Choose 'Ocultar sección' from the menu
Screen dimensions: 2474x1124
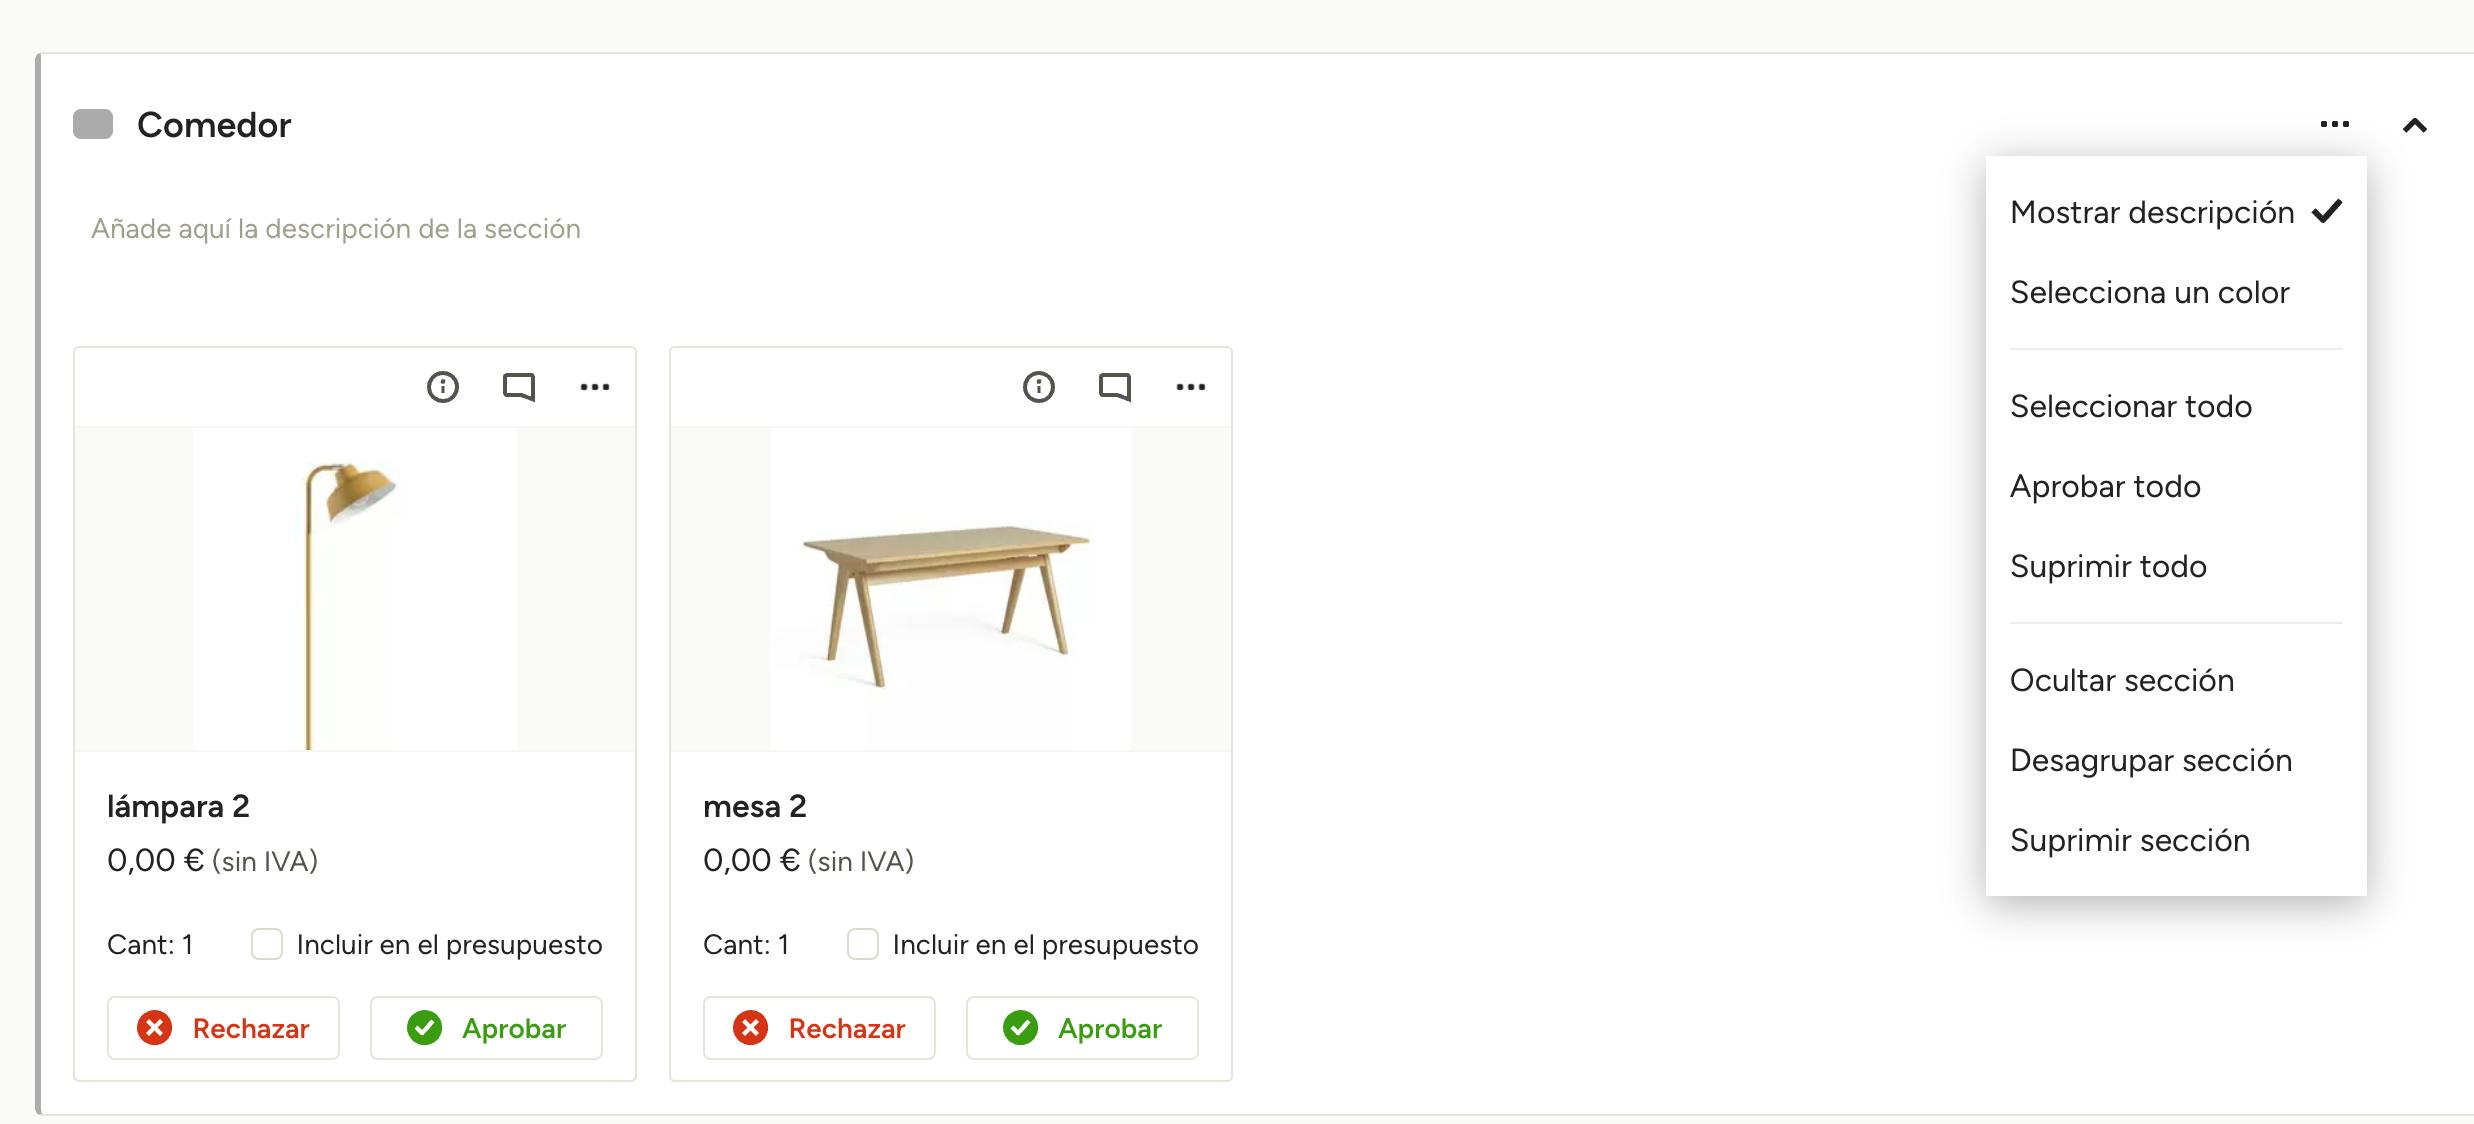point(2121,680)
